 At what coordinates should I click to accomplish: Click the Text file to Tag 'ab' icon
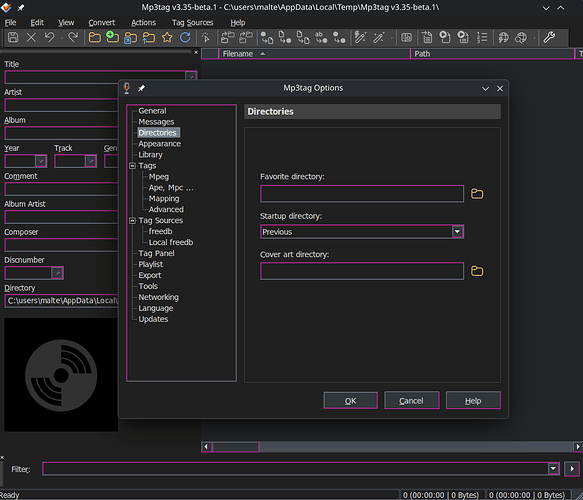321,38
